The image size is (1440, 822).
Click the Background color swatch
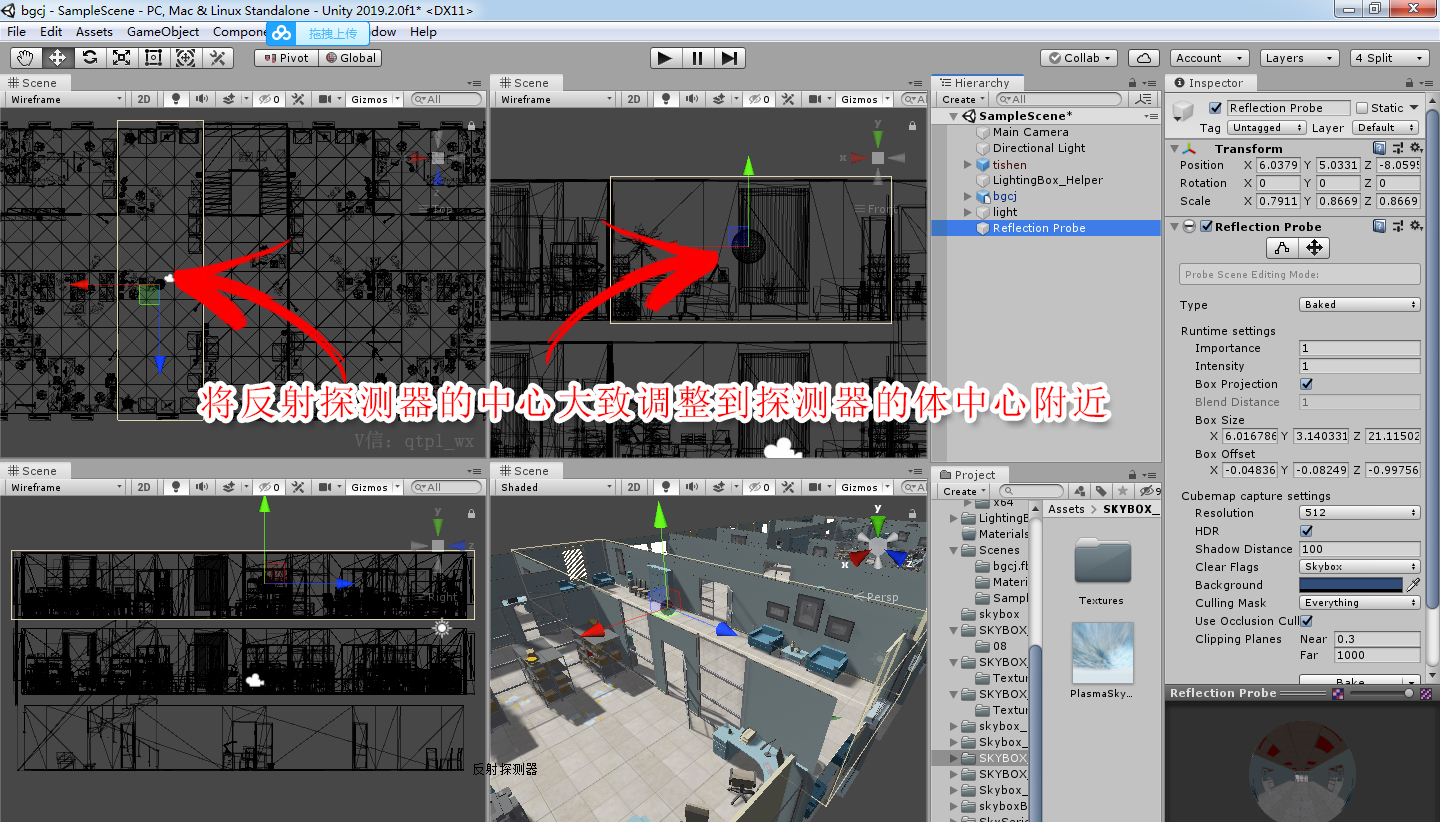1350,585
